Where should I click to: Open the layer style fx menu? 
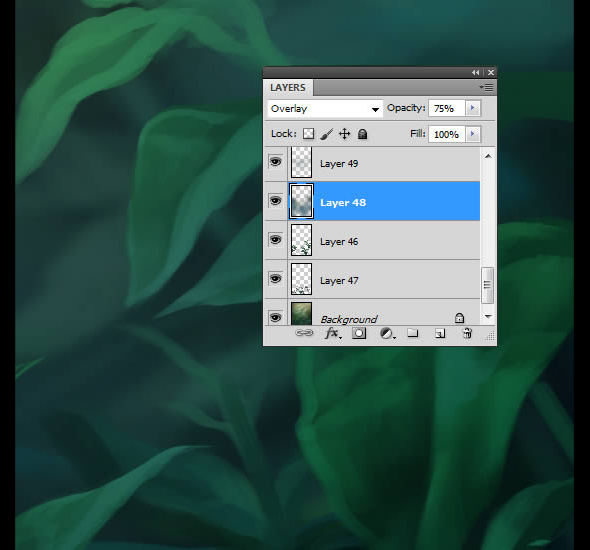pyautogui.click(x=333, y=333)
